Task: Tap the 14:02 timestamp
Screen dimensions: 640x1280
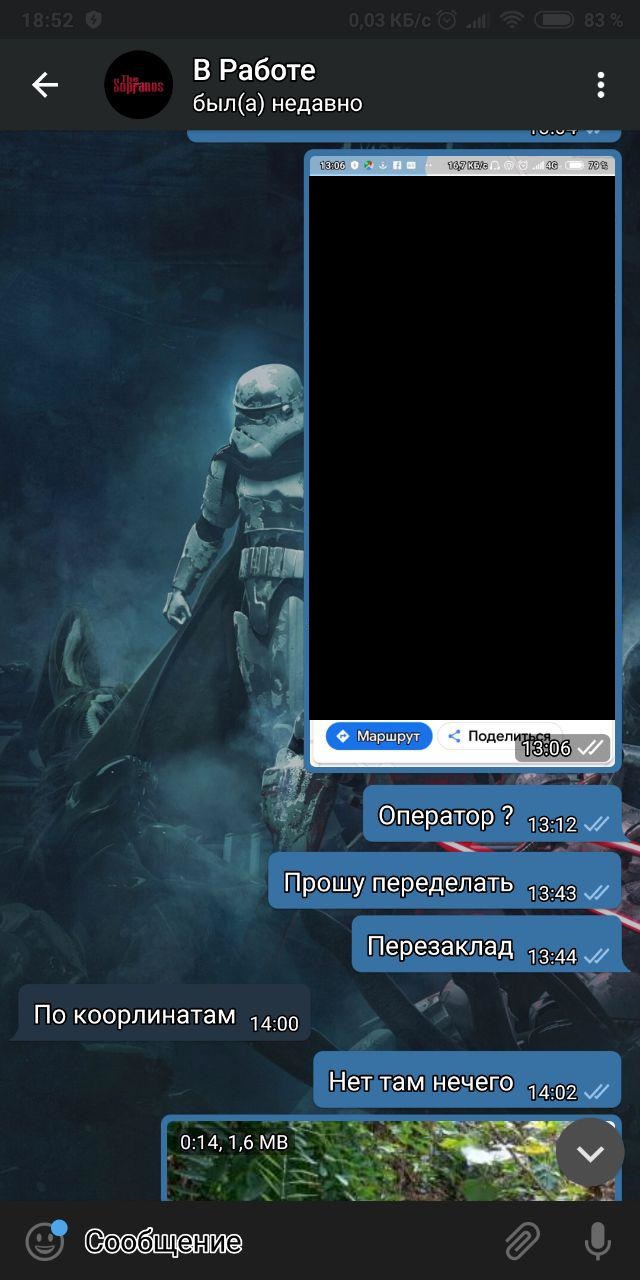Action: (552, 1091)
